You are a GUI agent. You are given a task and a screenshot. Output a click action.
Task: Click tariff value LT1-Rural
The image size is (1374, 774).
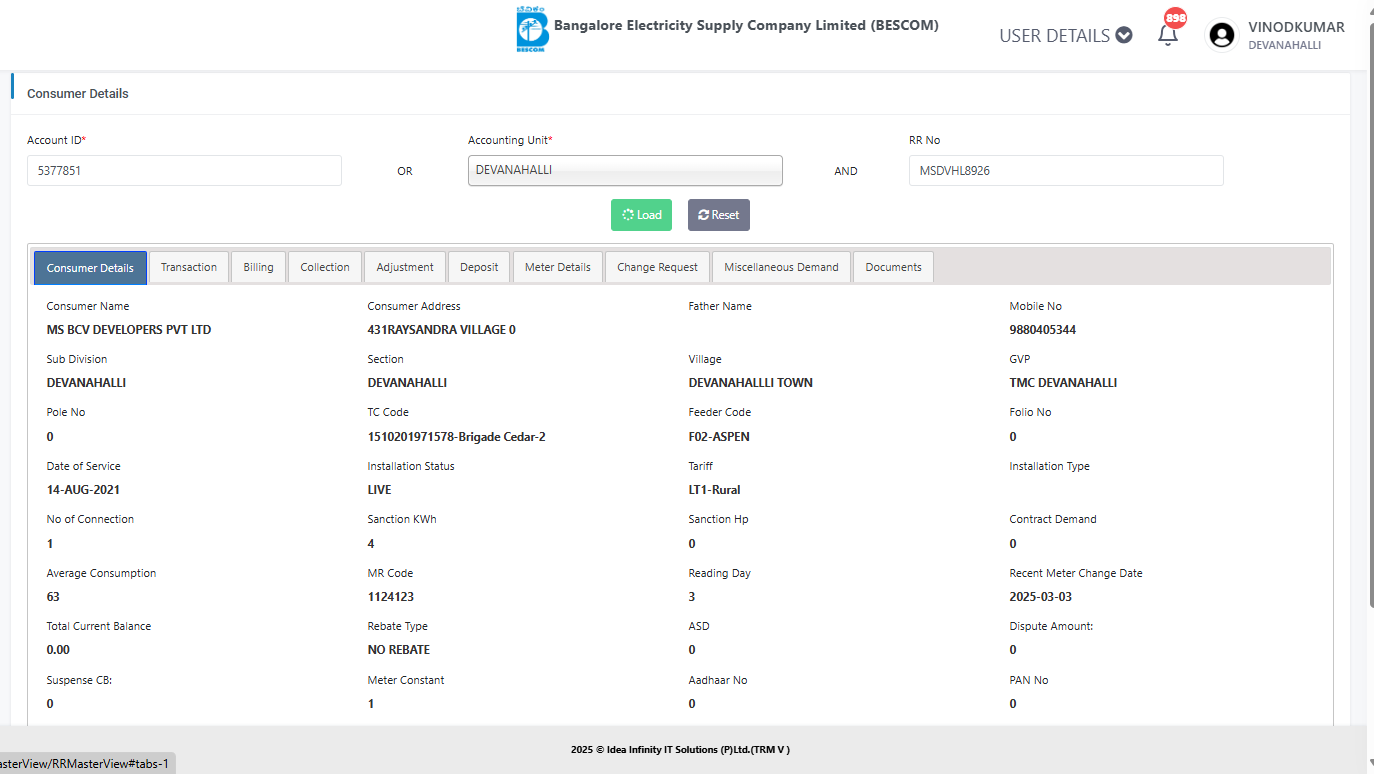(715, 490)
